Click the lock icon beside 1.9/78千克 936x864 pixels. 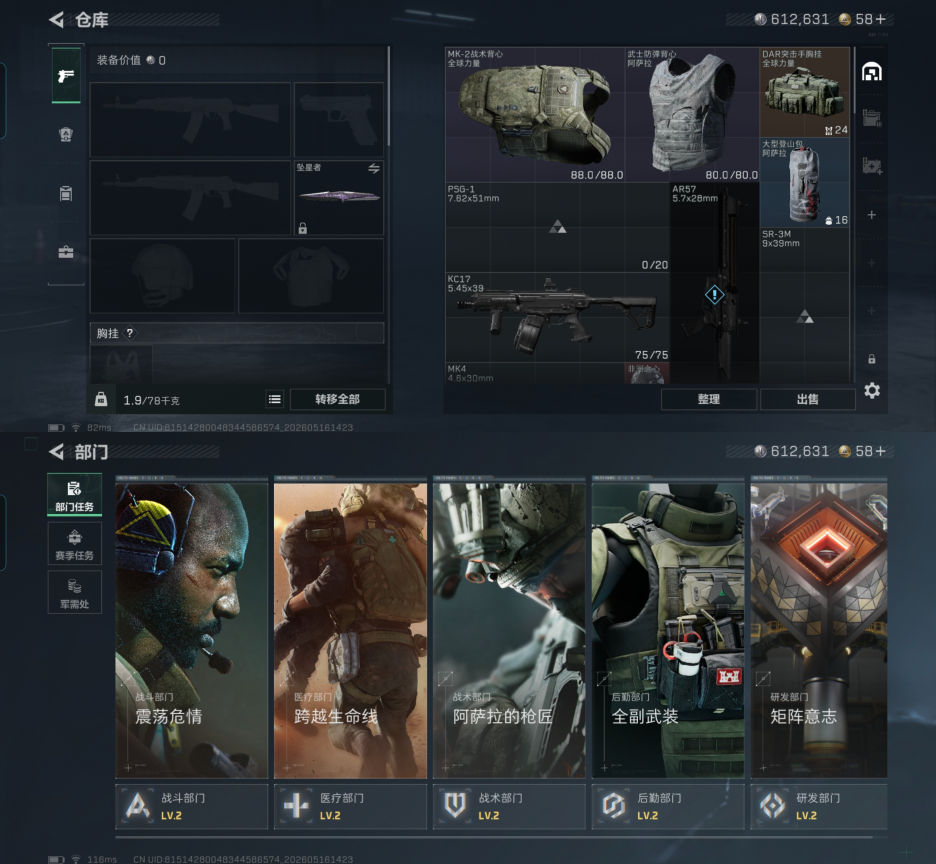[x=101, y=399]
